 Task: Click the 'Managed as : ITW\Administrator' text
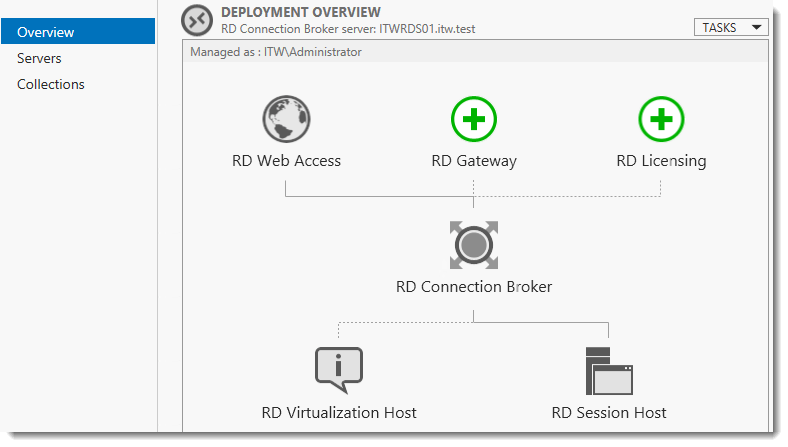coord(276,52)
